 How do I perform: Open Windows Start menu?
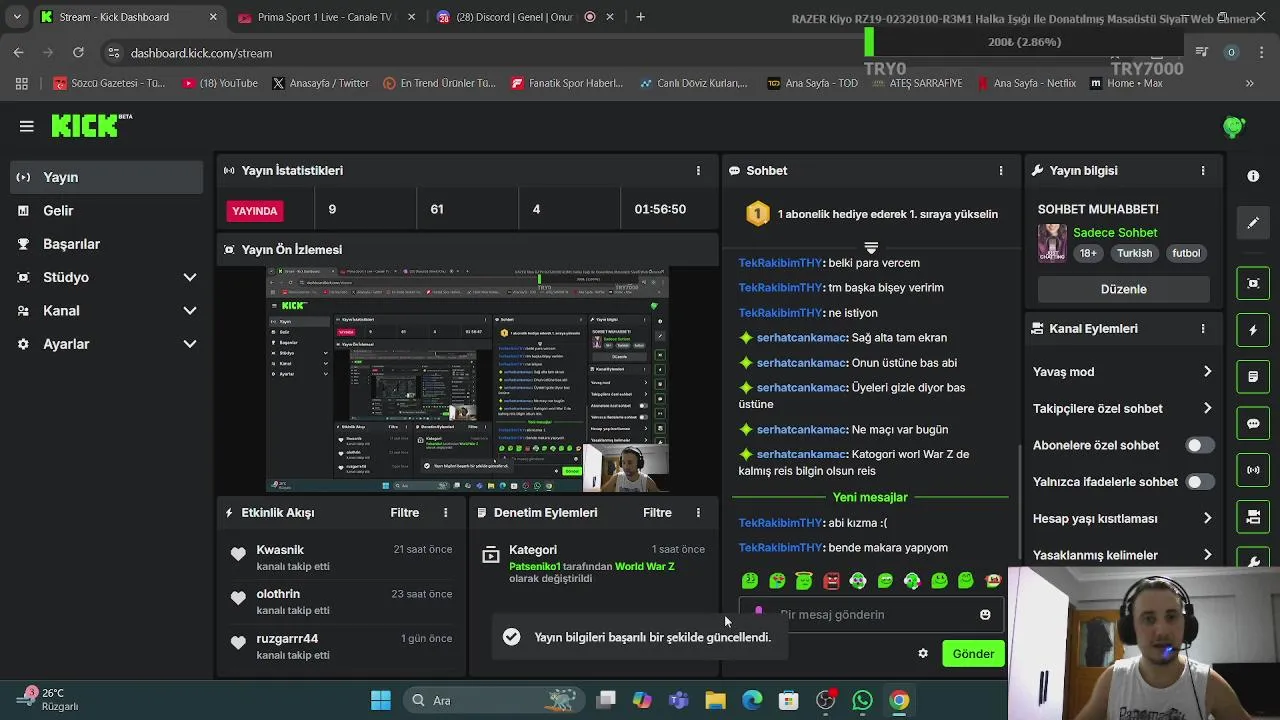[x=381, y=700]
